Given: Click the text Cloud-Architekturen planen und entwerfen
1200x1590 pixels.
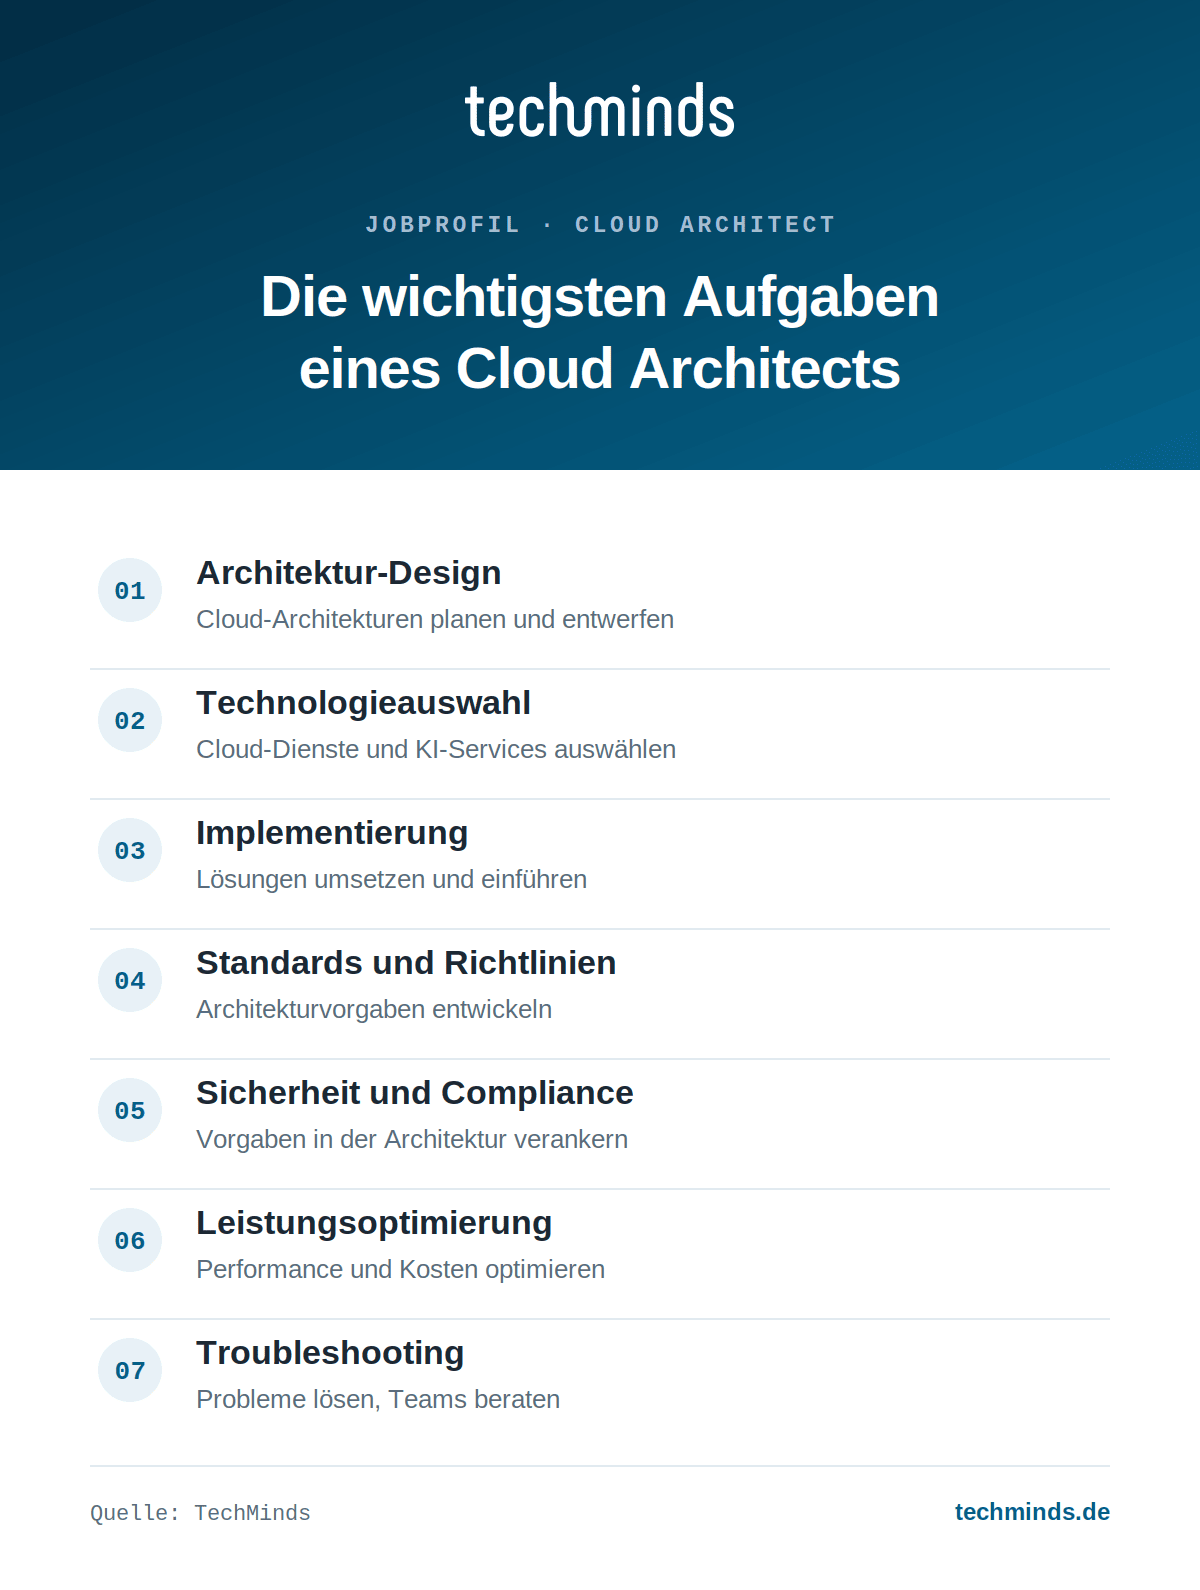Looking at the screenshot, I should pos(435,619).
